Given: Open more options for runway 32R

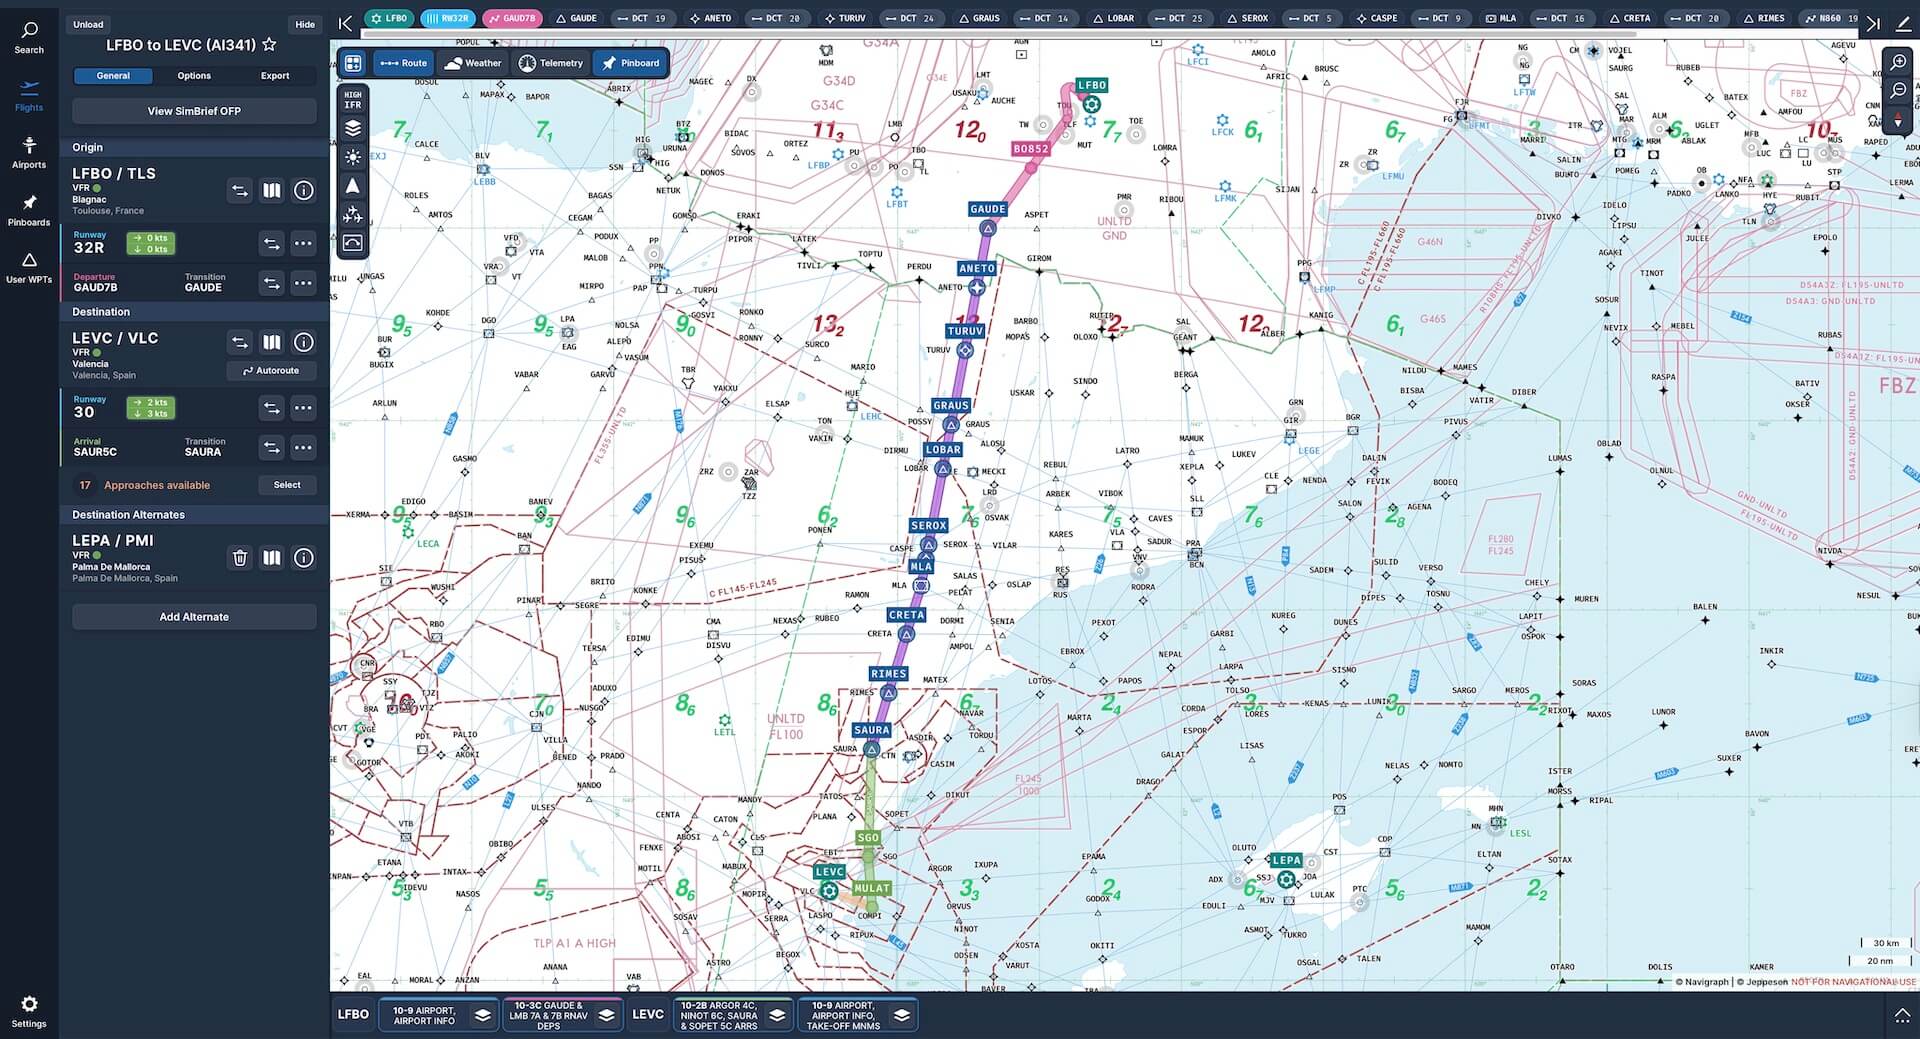Looking at the screenshot, I should (x=304, y=243).
